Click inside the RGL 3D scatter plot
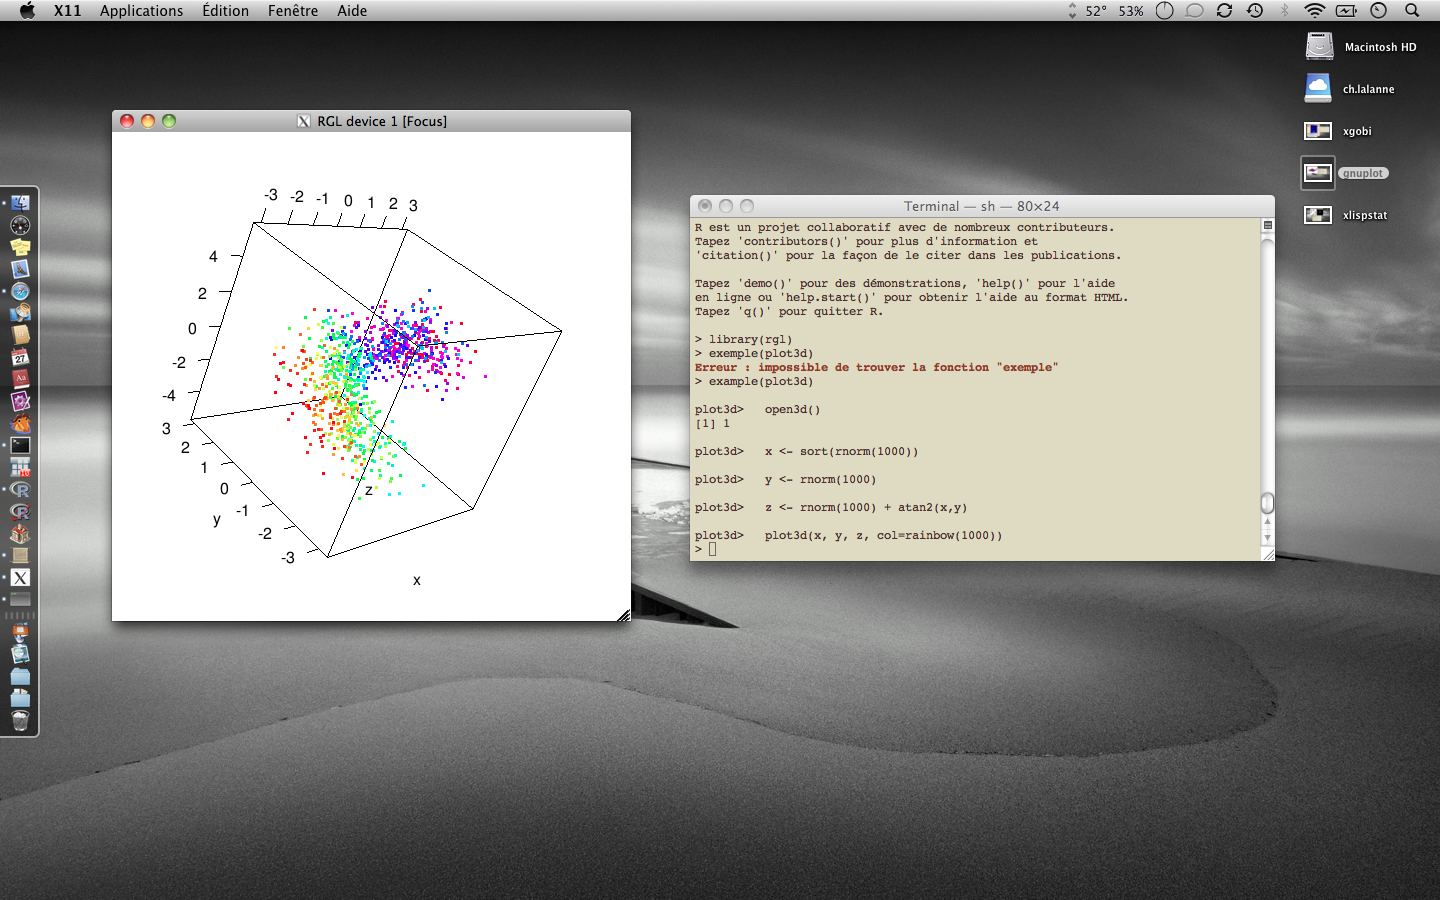 click(370, 380)
